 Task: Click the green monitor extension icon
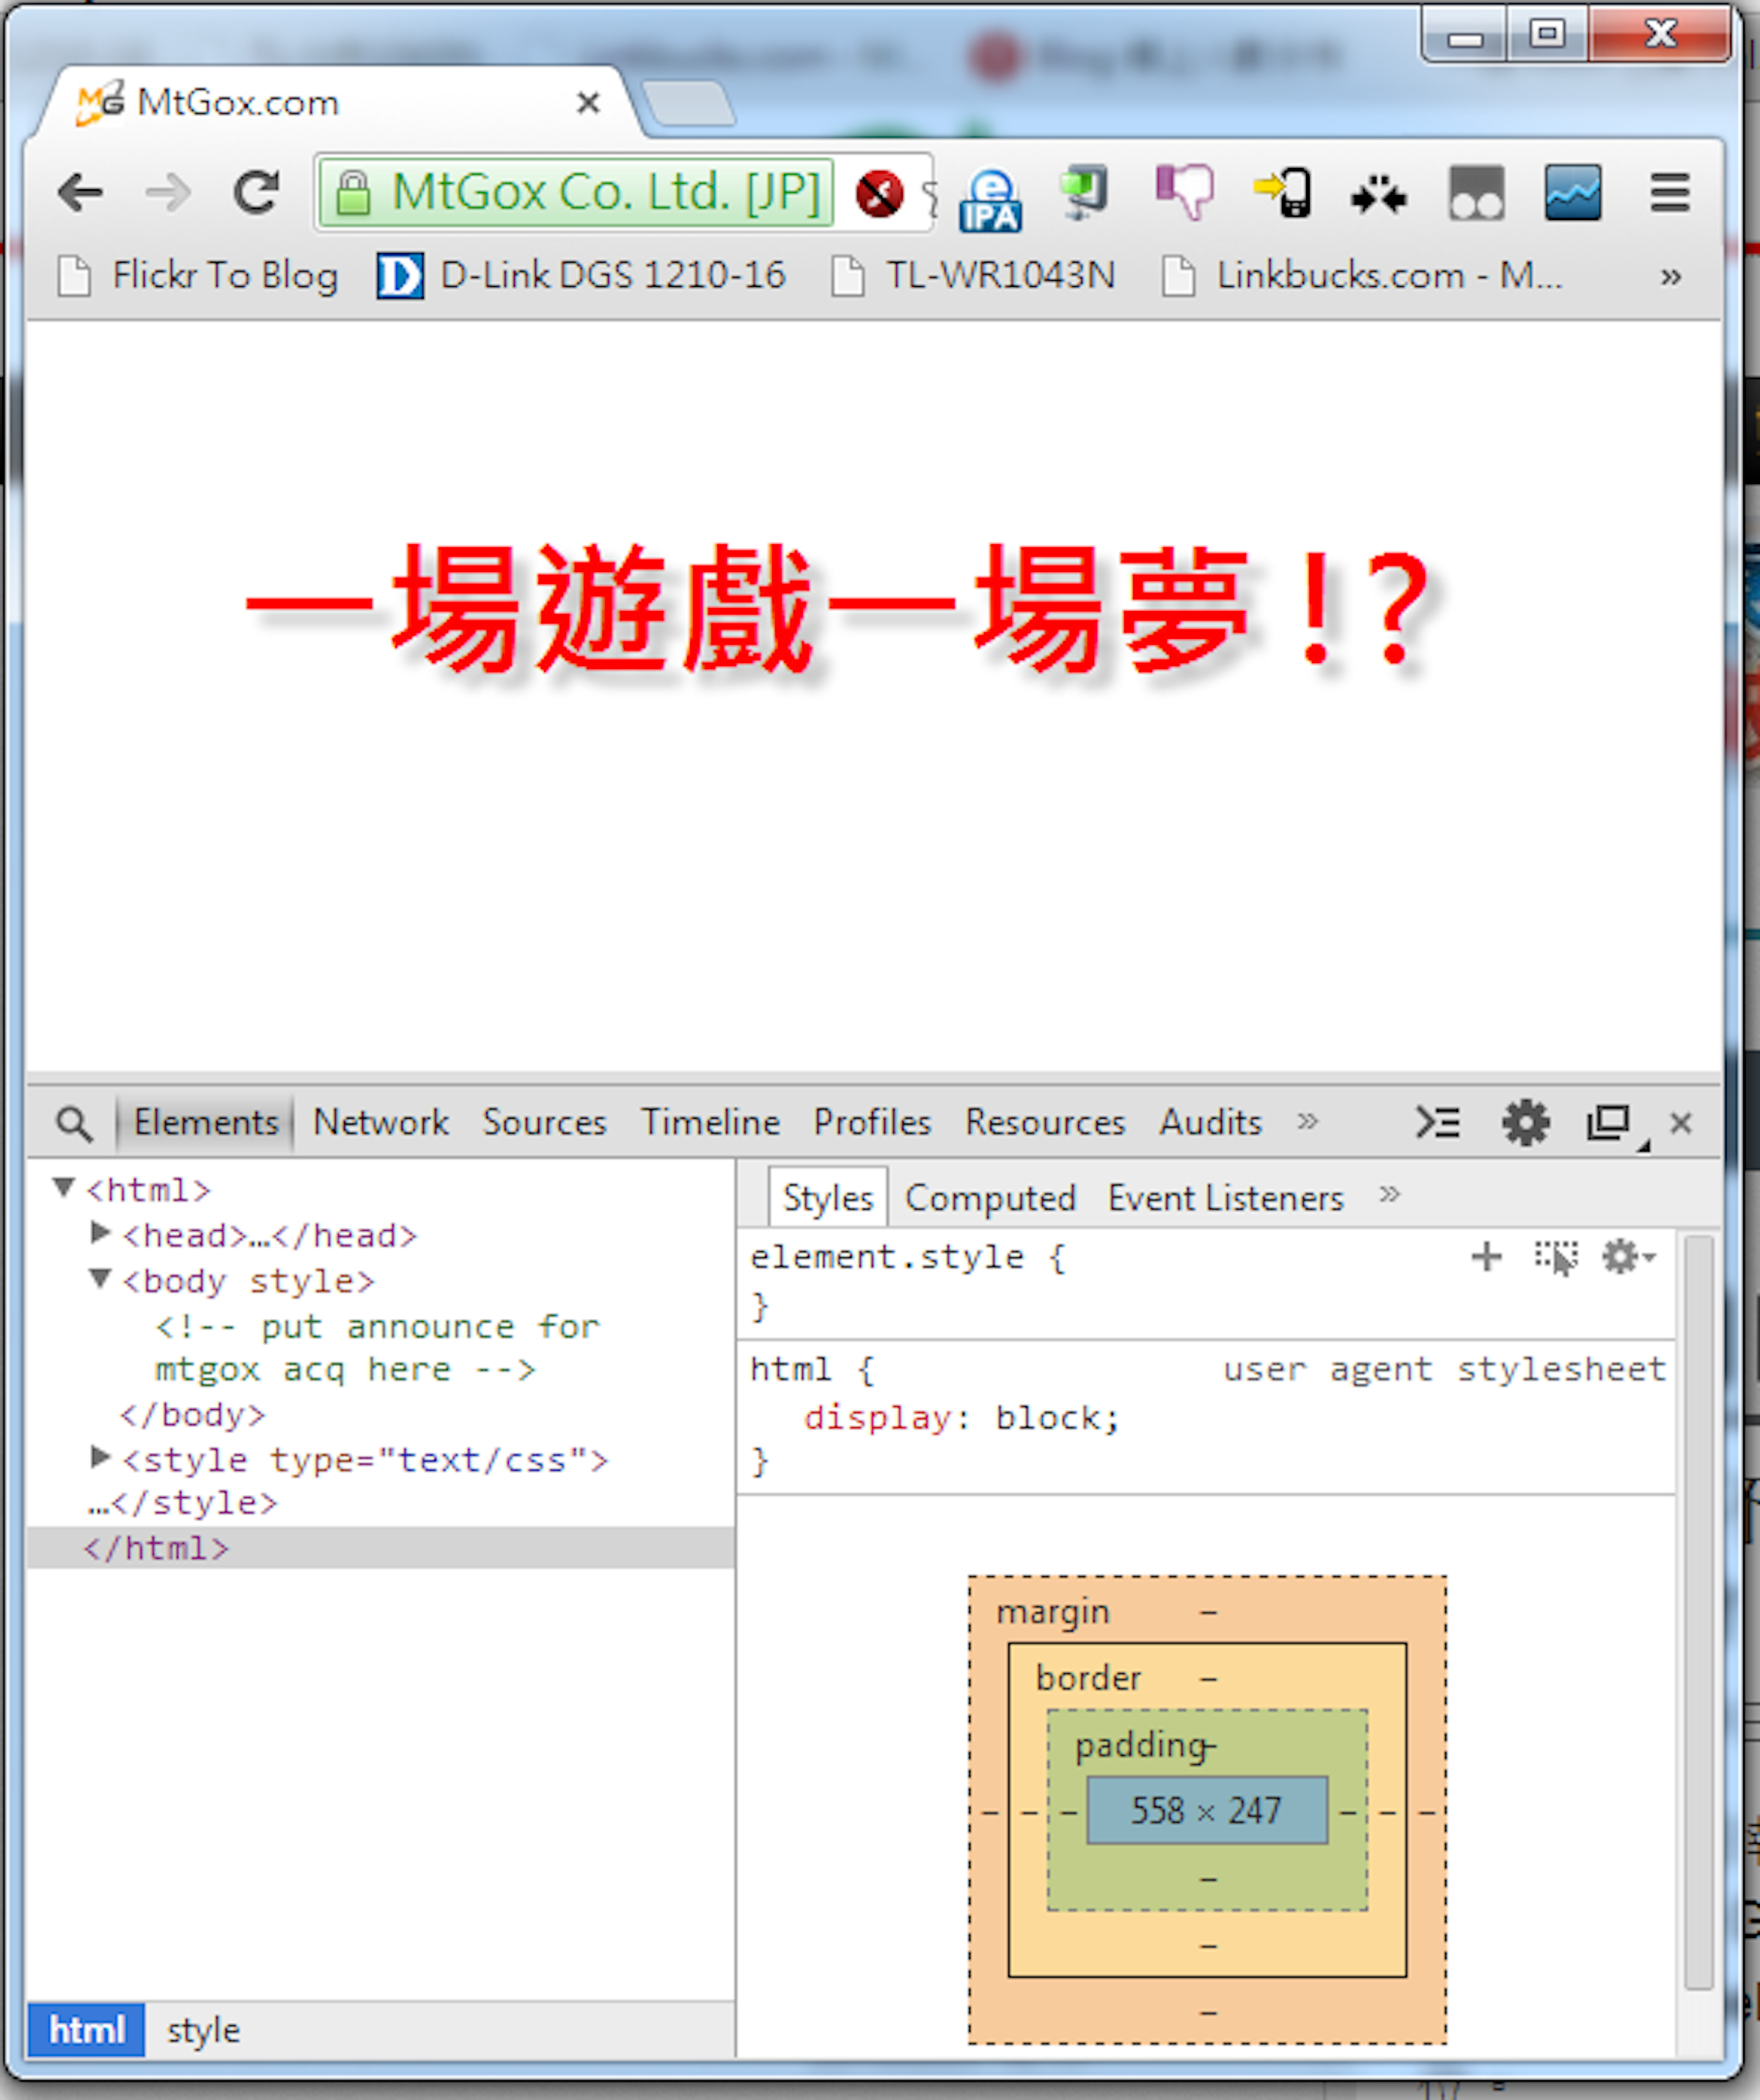(x=1084, y=191)
